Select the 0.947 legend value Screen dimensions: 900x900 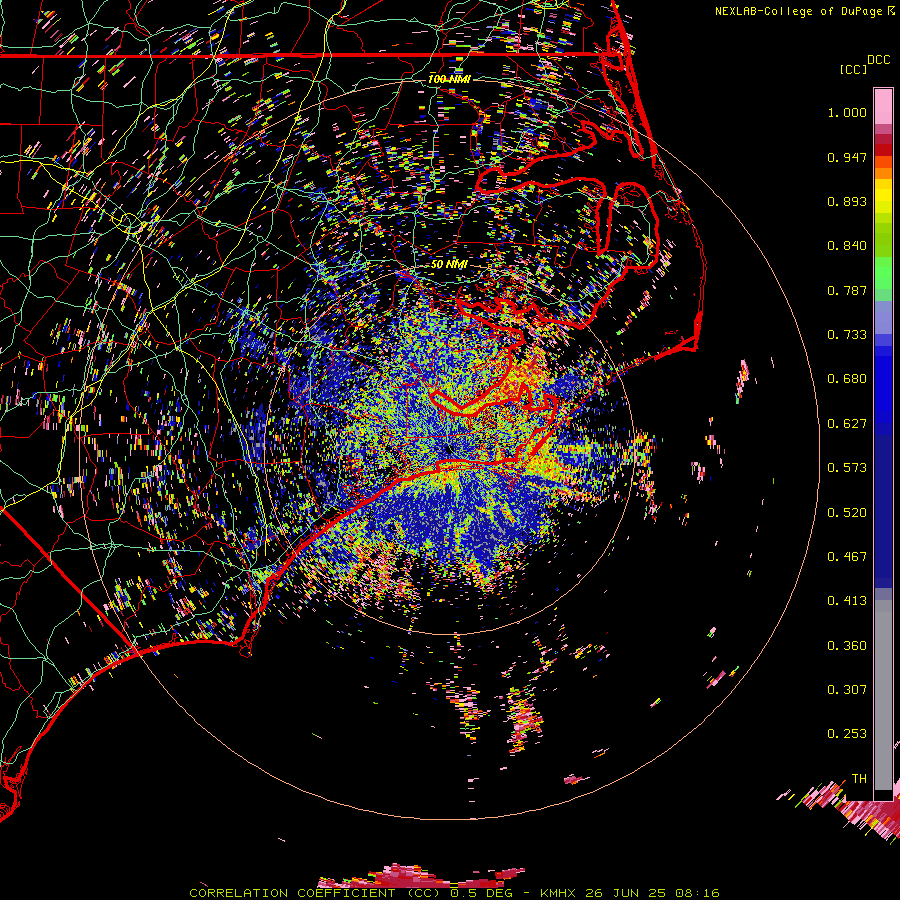click(847, 157)
